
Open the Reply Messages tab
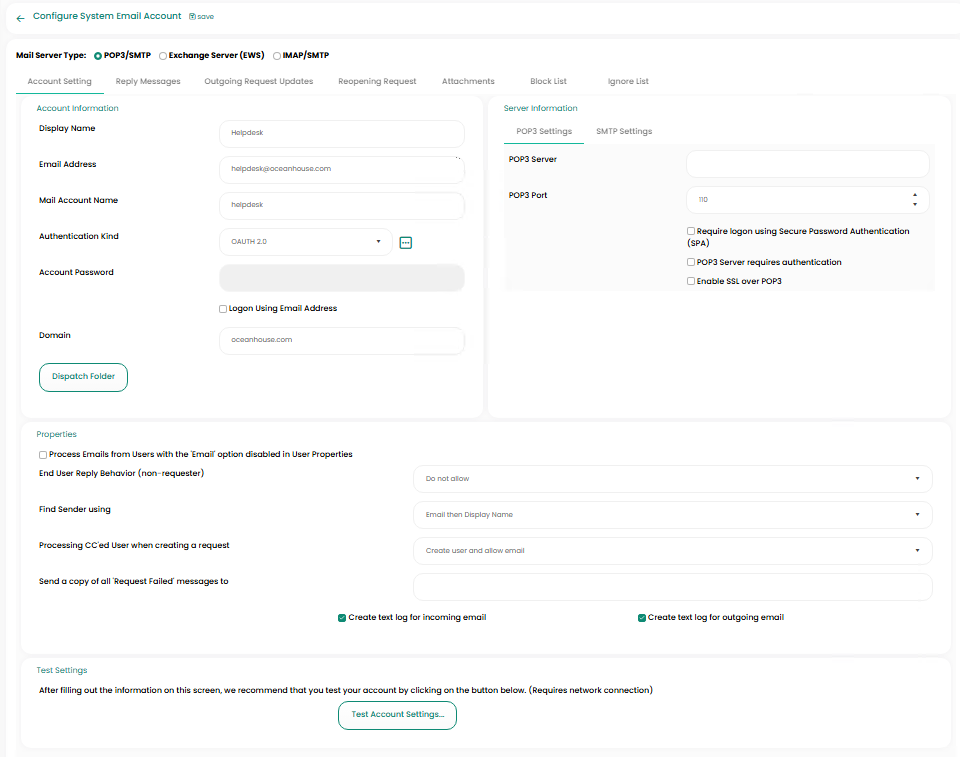tap(148, 82)
